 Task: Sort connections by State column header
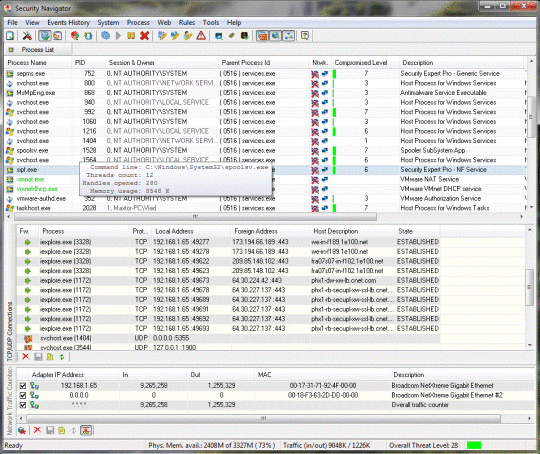pyautogui.click(x=417, y=231)
